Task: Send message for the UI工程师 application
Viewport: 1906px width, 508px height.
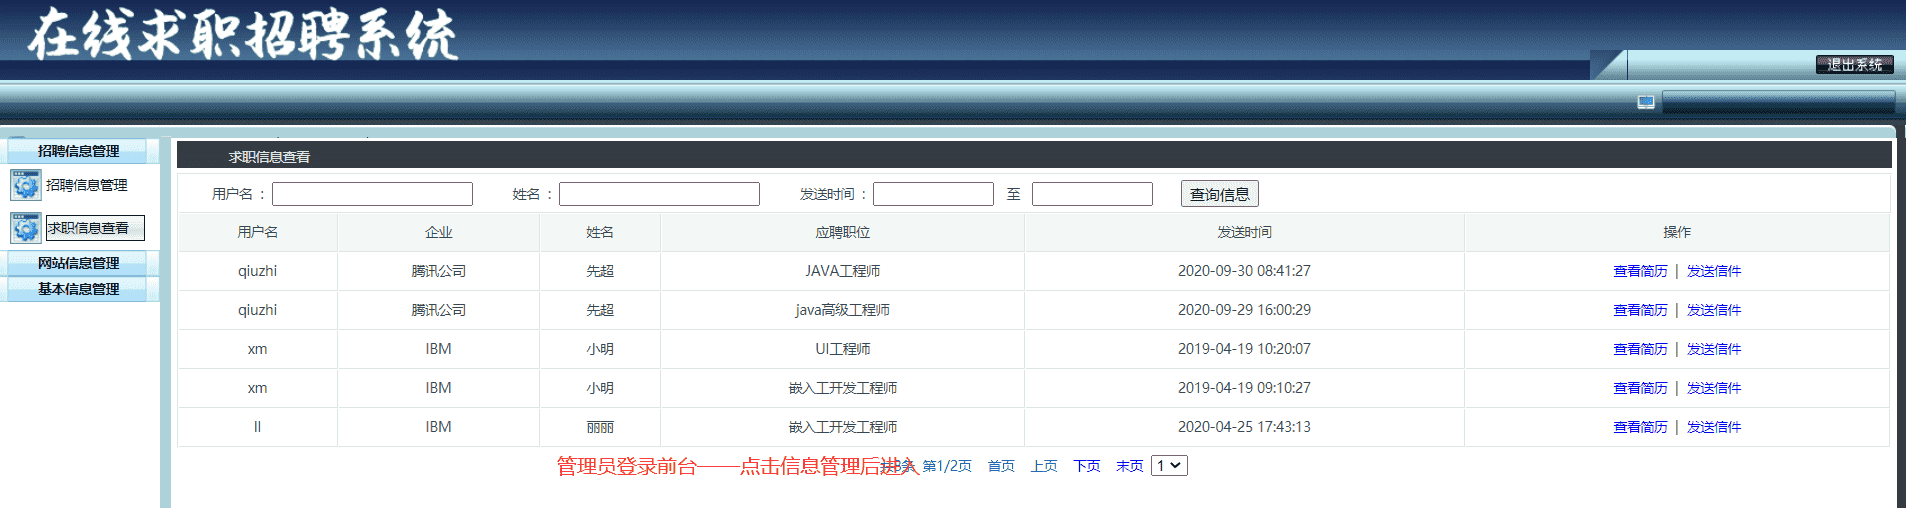Action: (1714, 349)
